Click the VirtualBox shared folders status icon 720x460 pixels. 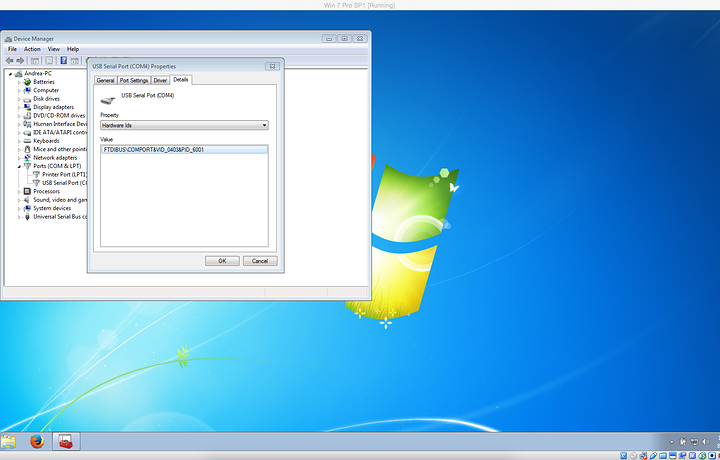point(663,455)
